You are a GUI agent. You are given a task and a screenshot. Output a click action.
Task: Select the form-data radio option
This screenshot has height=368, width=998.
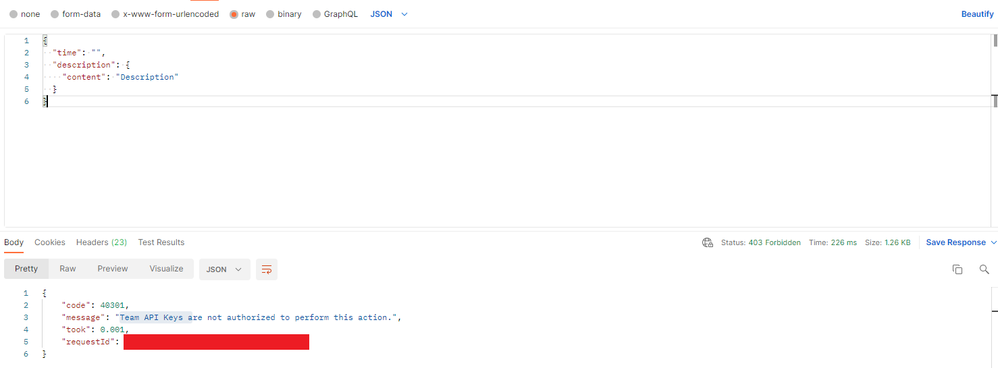click(54, 14)
